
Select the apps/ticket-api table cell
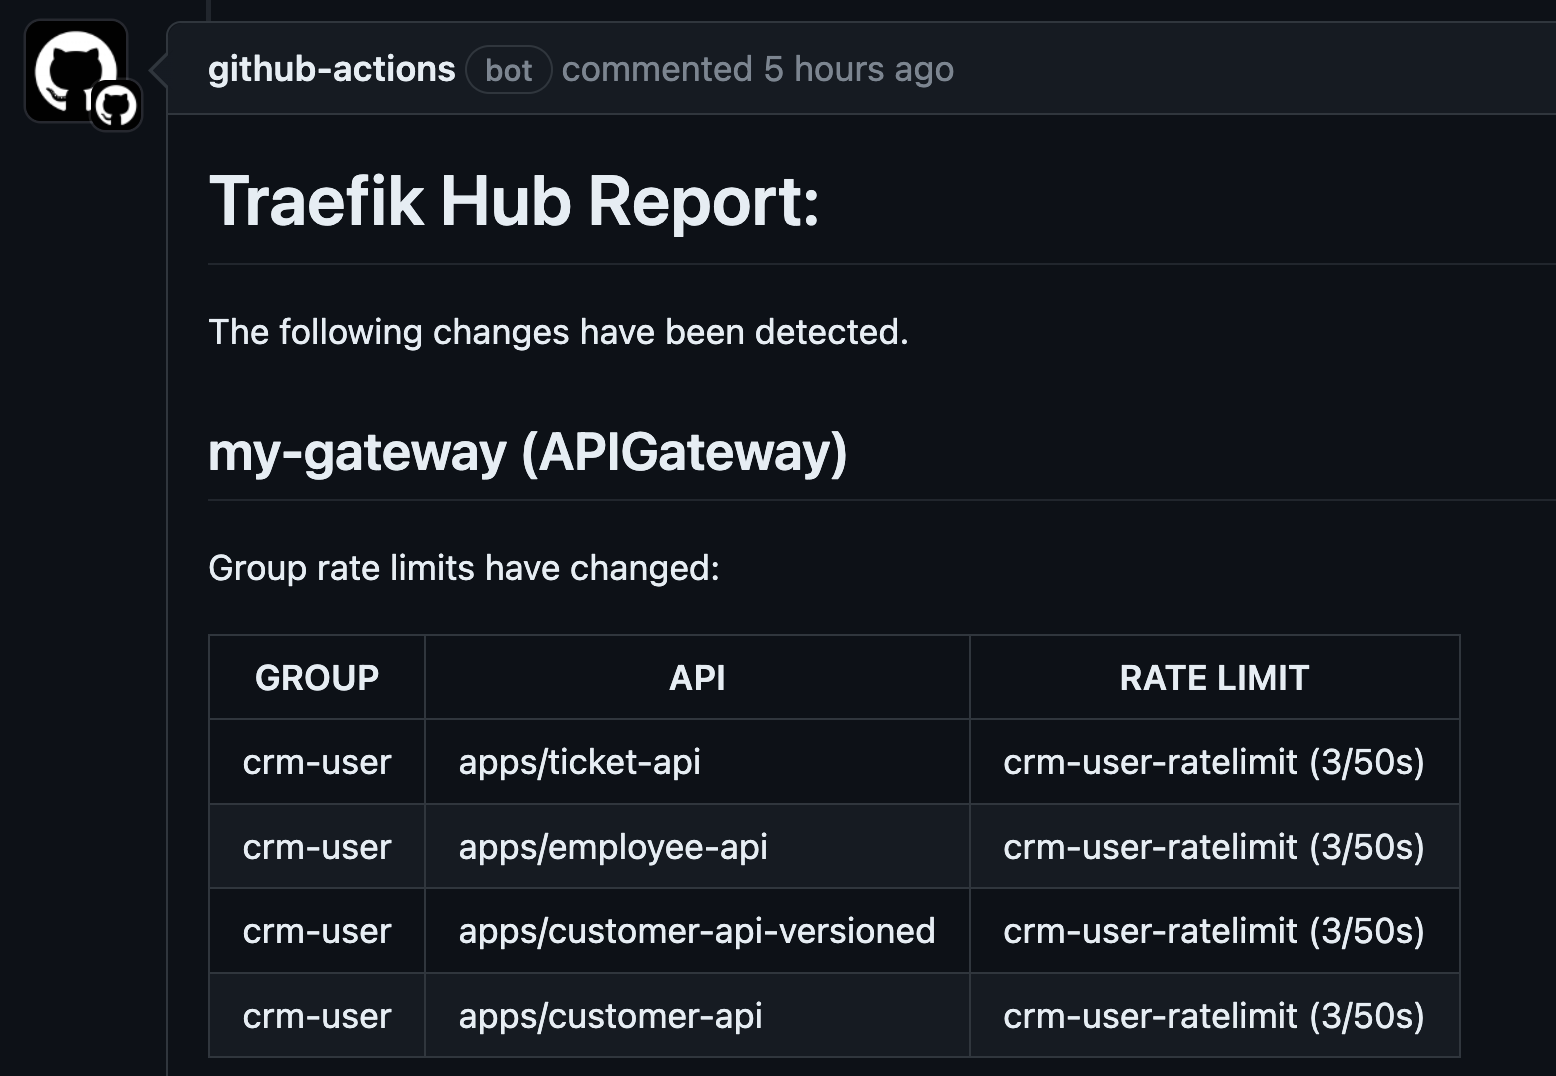(580, 761)
